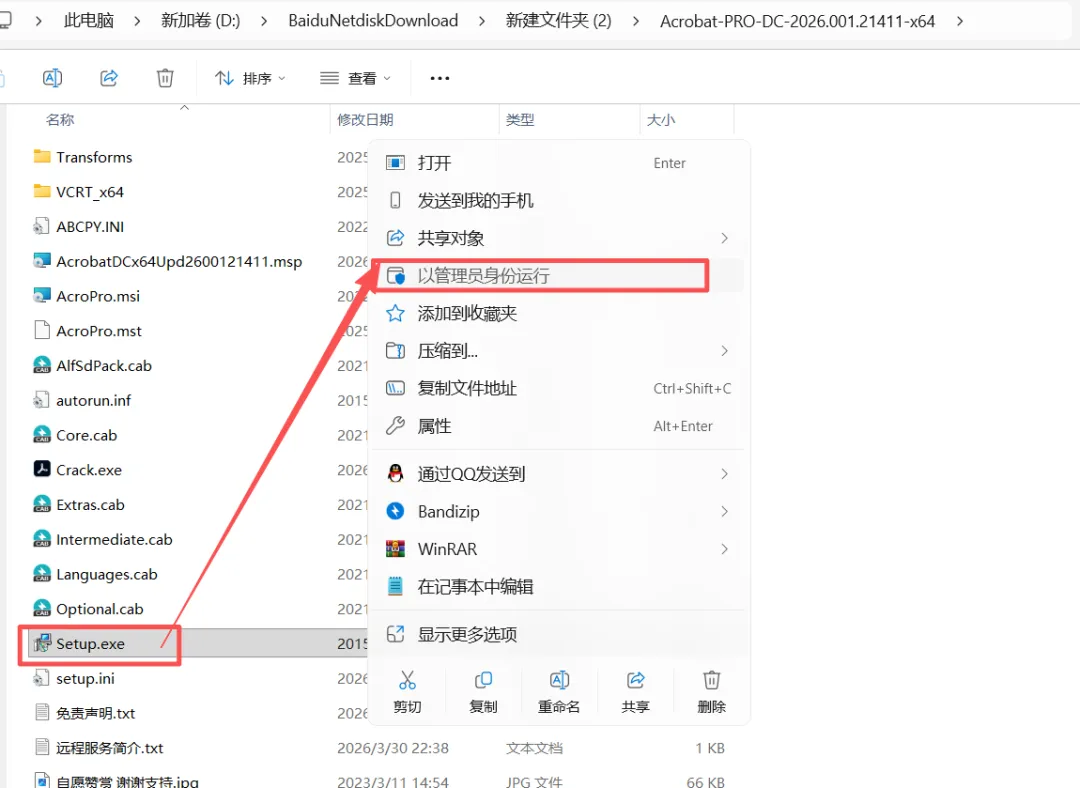Select the autorun.inf file icon
The height and width of the screenshot is (788, 1080).
pos(42,400)
